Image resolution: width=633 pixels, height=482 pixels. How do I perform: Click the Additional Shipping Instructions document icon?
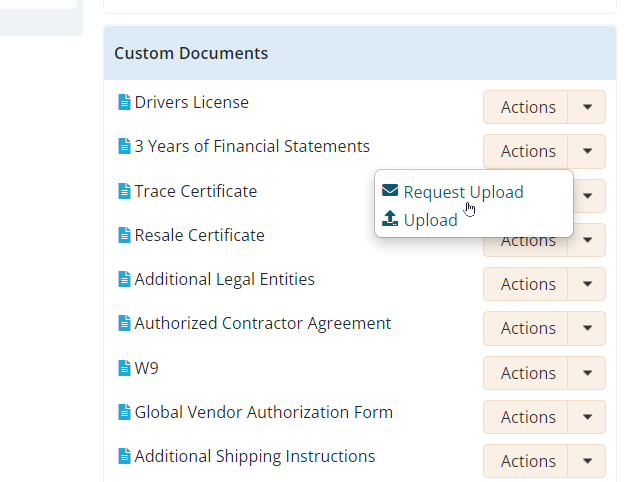[124, 456]
